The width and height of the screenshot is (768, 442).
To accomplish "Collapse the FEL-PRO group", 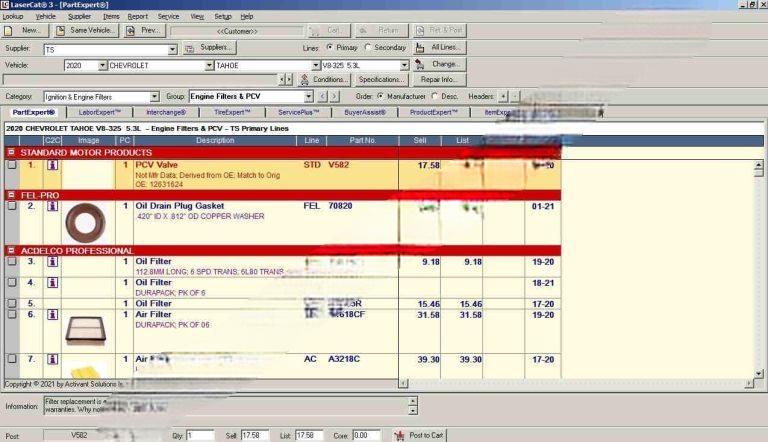I will 11,195.
